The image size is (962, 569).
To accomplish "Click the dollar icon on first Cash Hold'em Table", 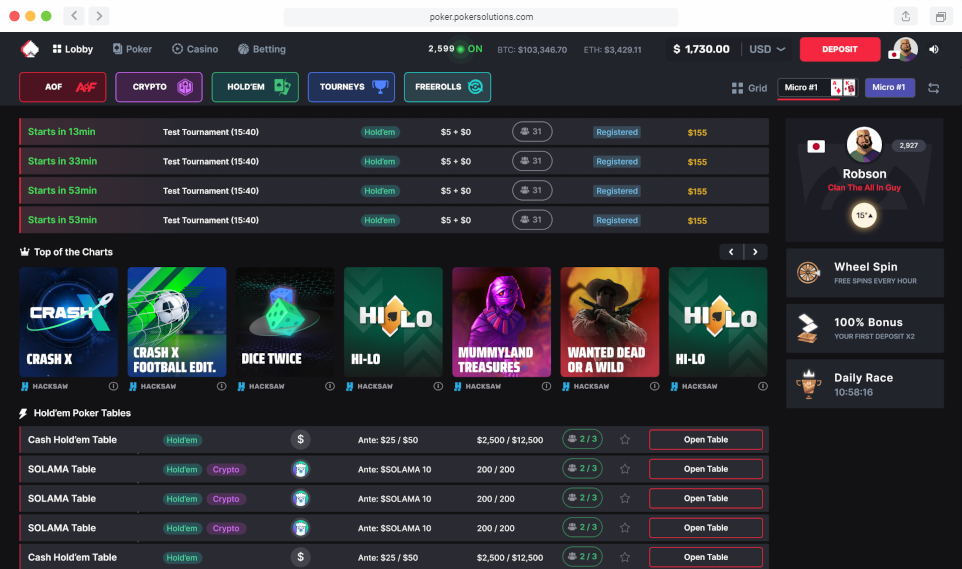I will click(x=300, y=439).
